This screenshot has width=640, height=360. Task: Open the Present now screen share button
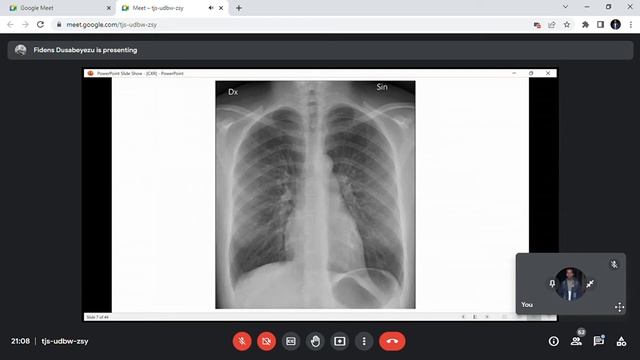(340, 341)
